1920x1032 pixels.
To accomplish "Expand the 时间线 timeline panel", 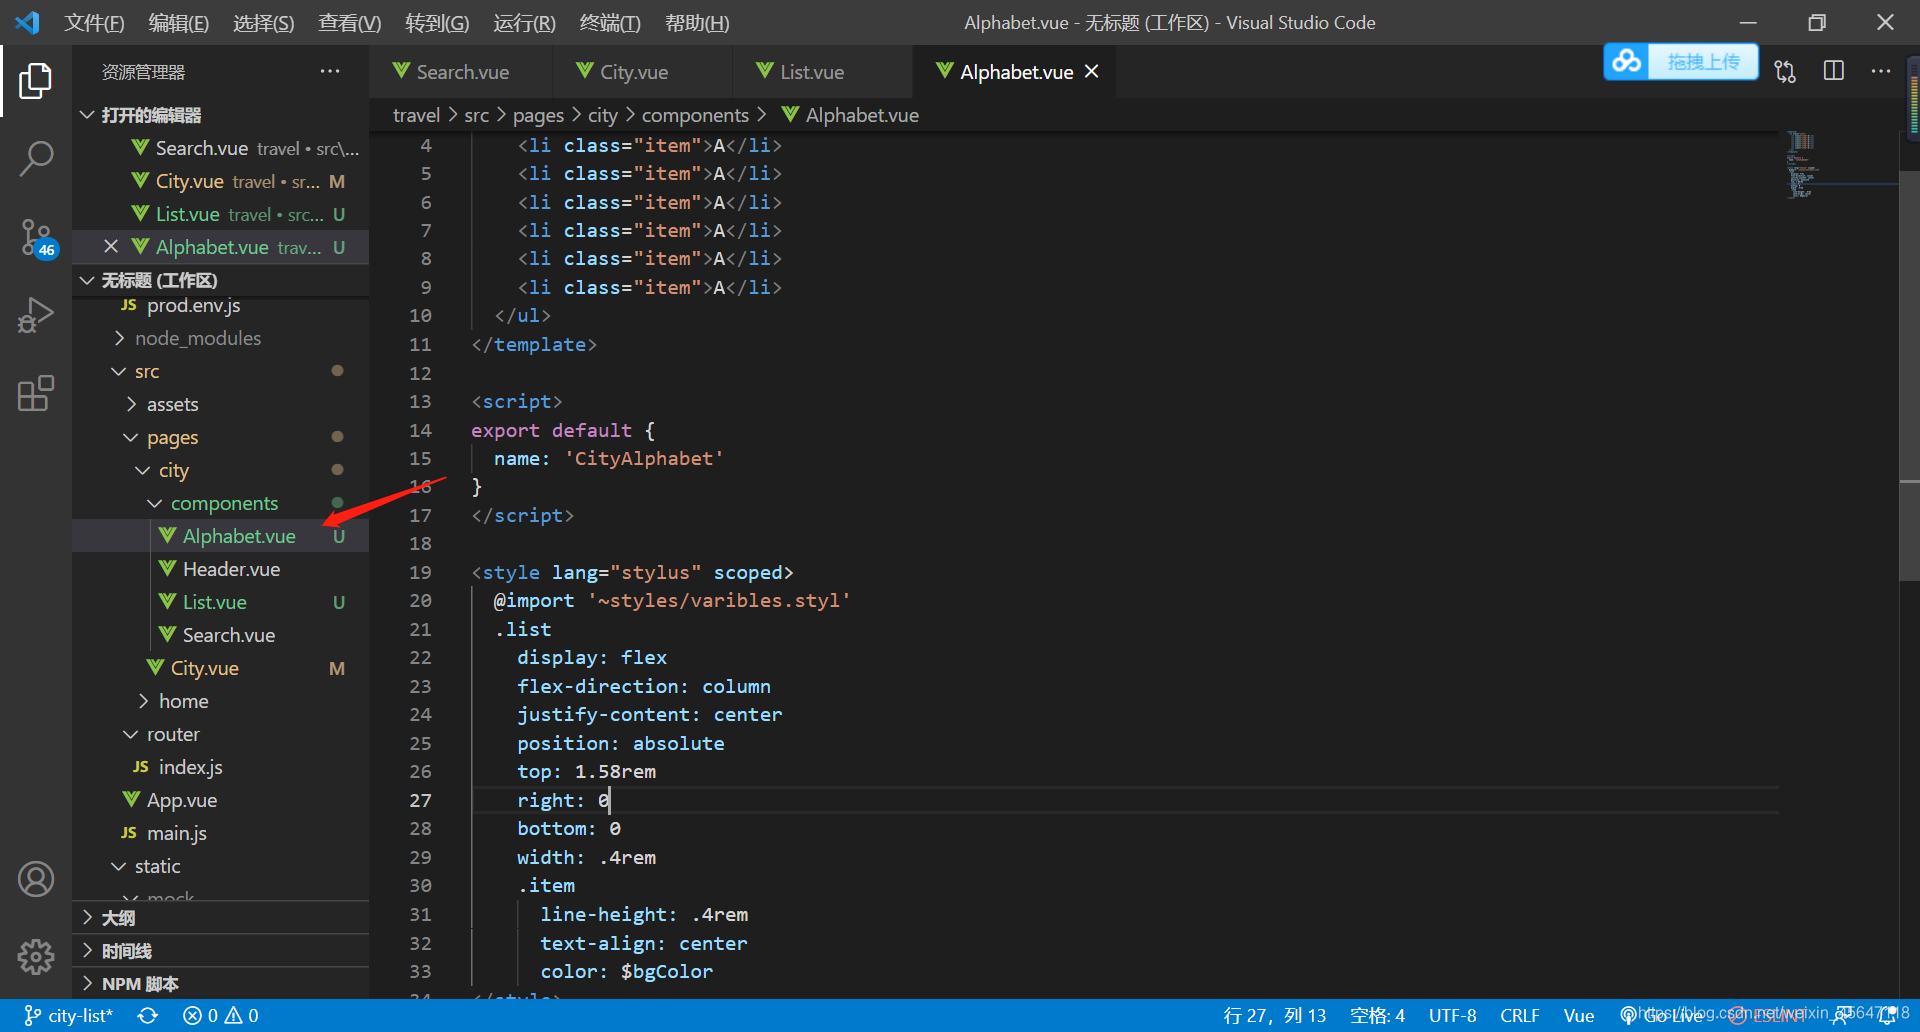I will pyautogui.click(x=220, y=951).
